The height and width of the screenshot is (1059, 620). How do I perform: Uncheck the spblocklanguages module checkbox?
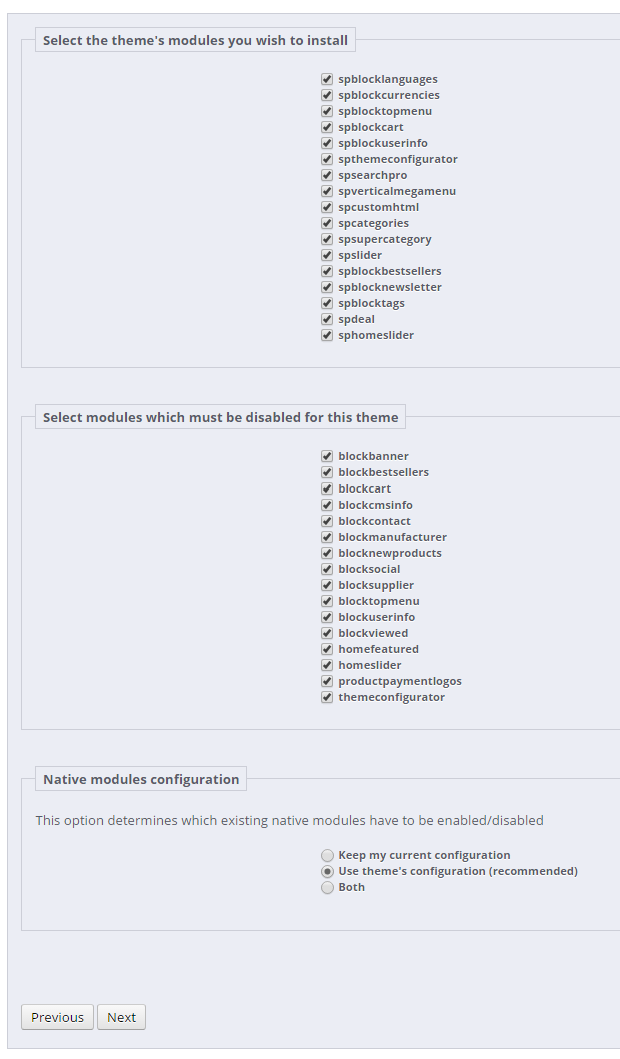[x=327, y=79]
